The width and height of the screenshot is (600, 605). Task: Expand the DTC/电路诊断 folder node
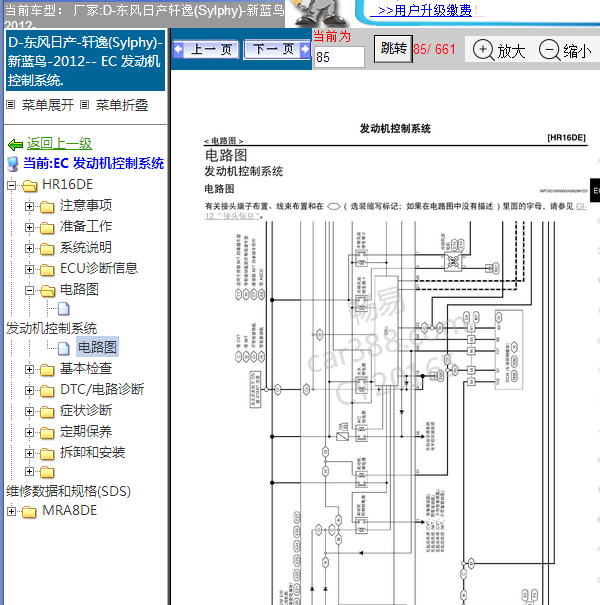tap(29, 390)
